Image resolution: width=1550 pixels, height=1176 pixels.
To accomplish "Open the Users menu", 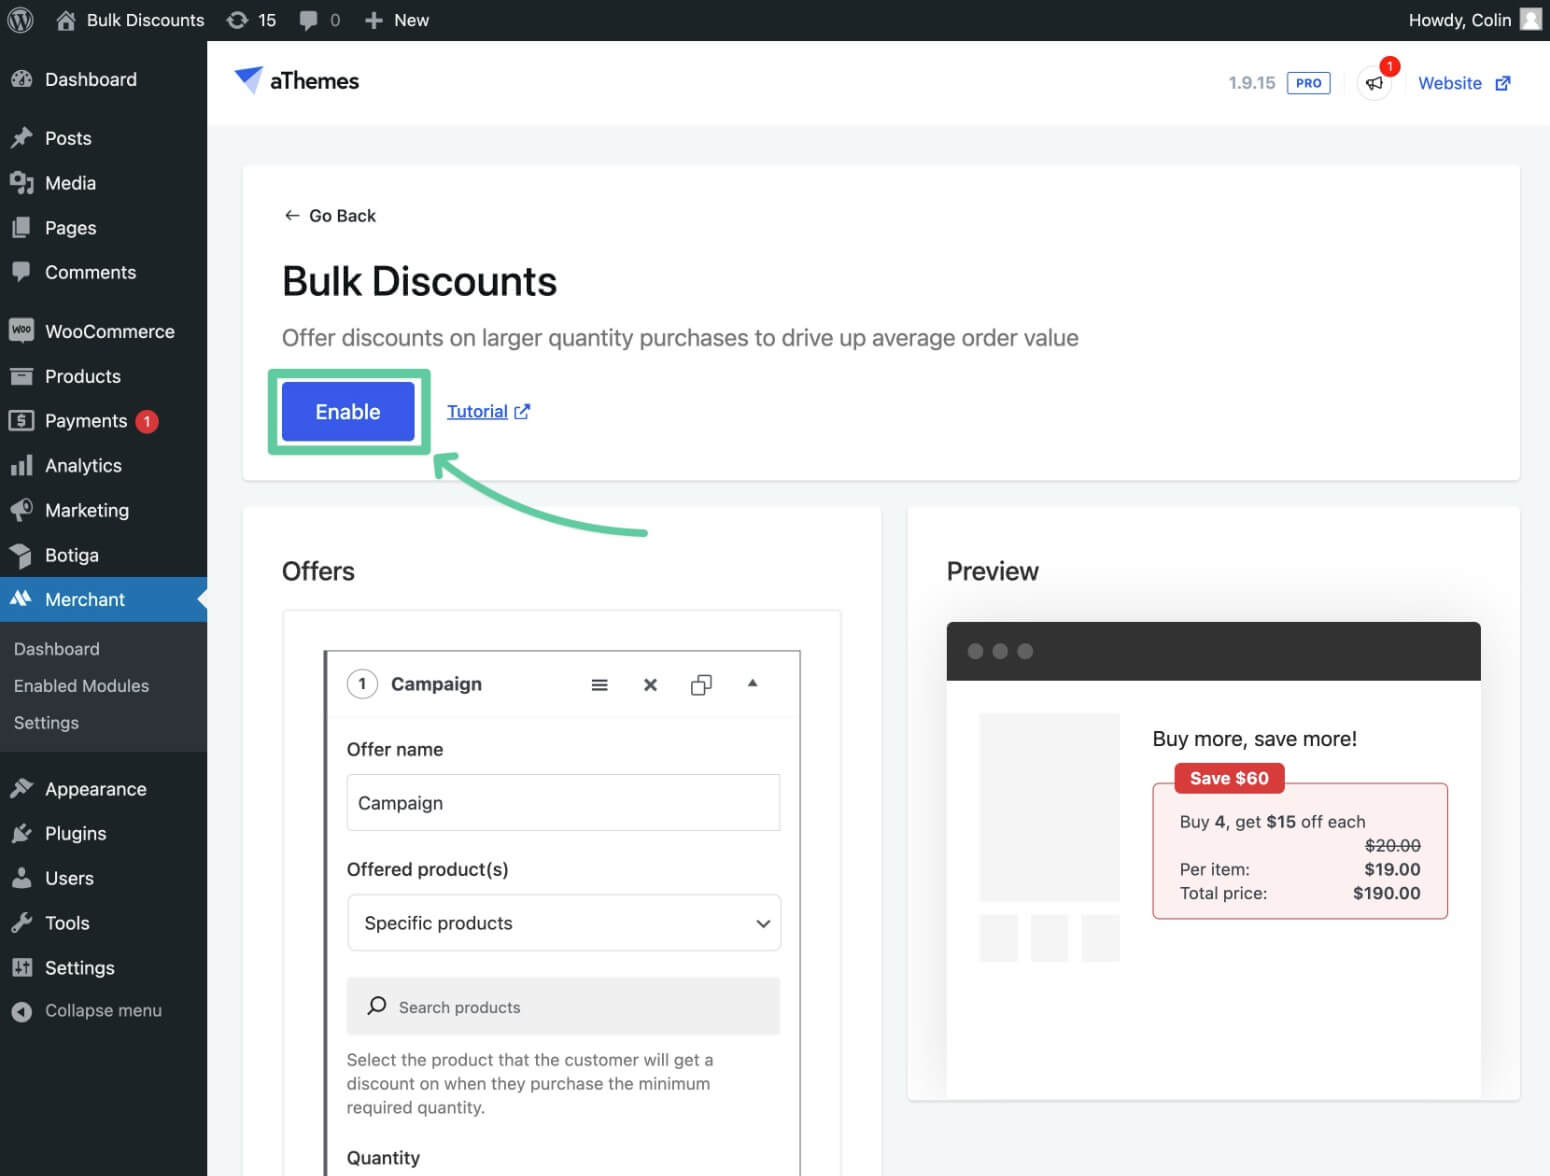I will 104,878.
